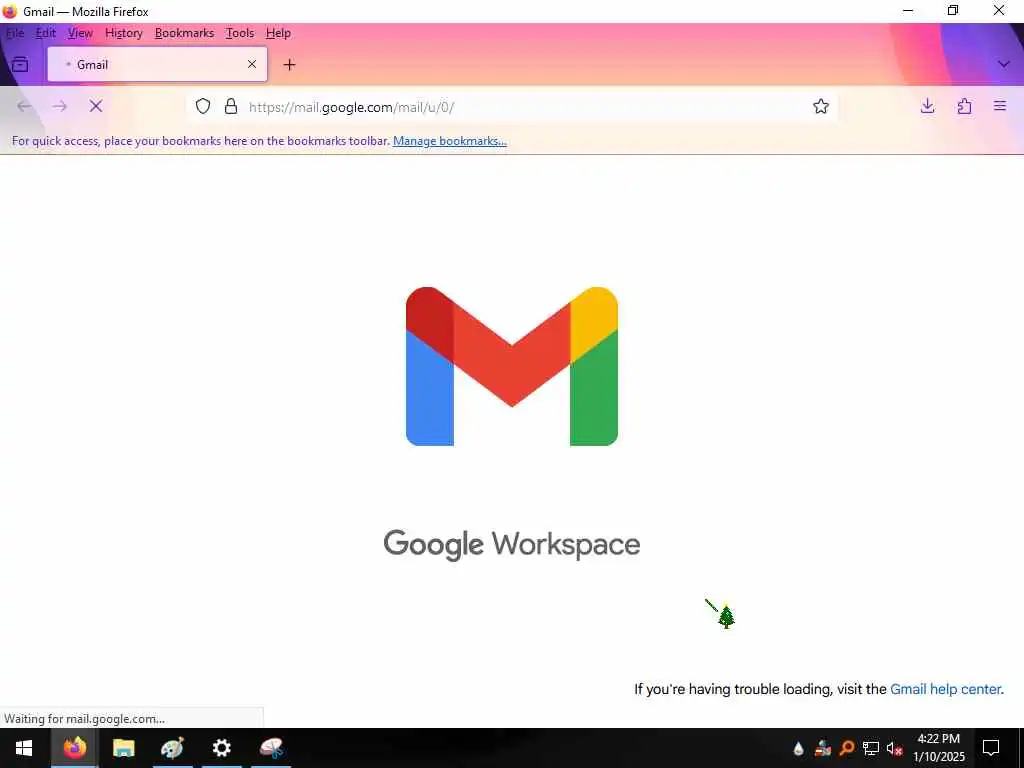Open network status tray icon

pos(871,748)
